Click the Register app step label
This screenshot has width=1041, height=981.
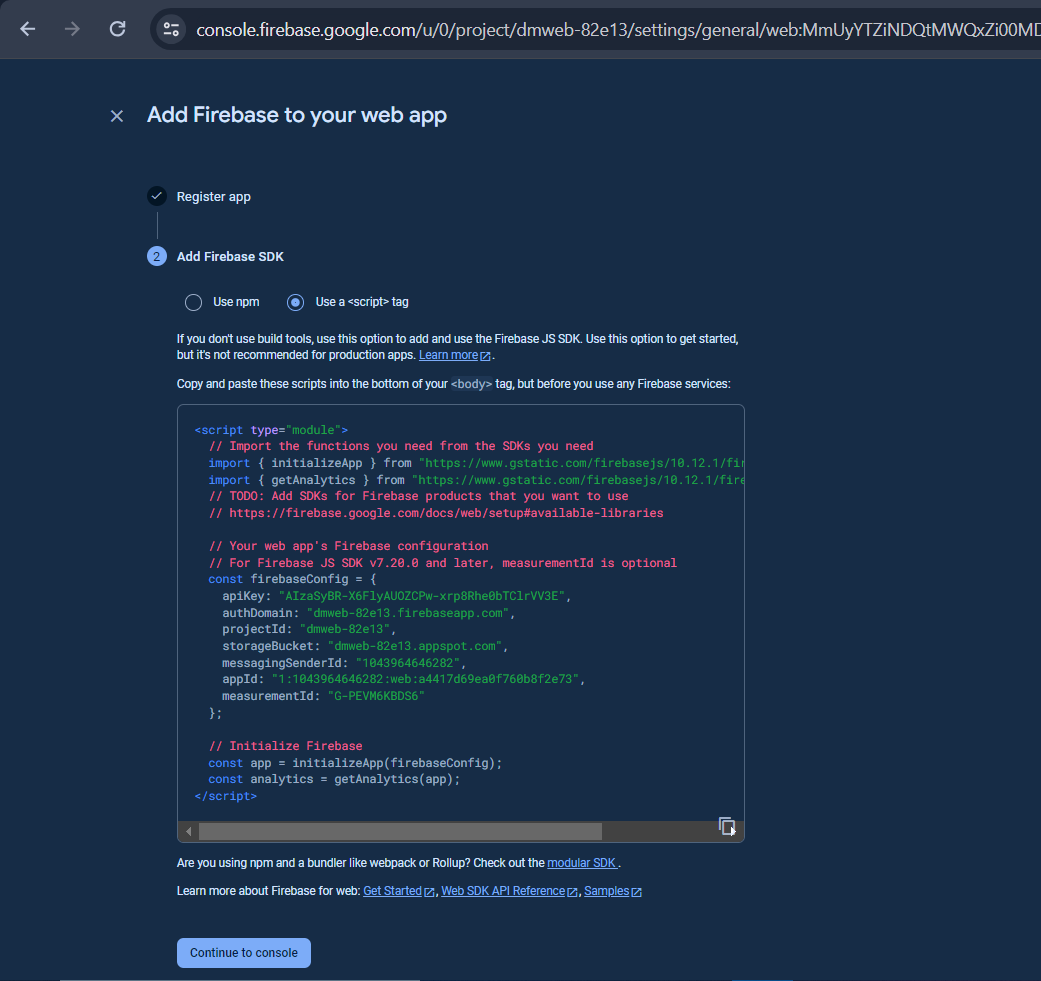pyautogui.click(x=214, y=197)
